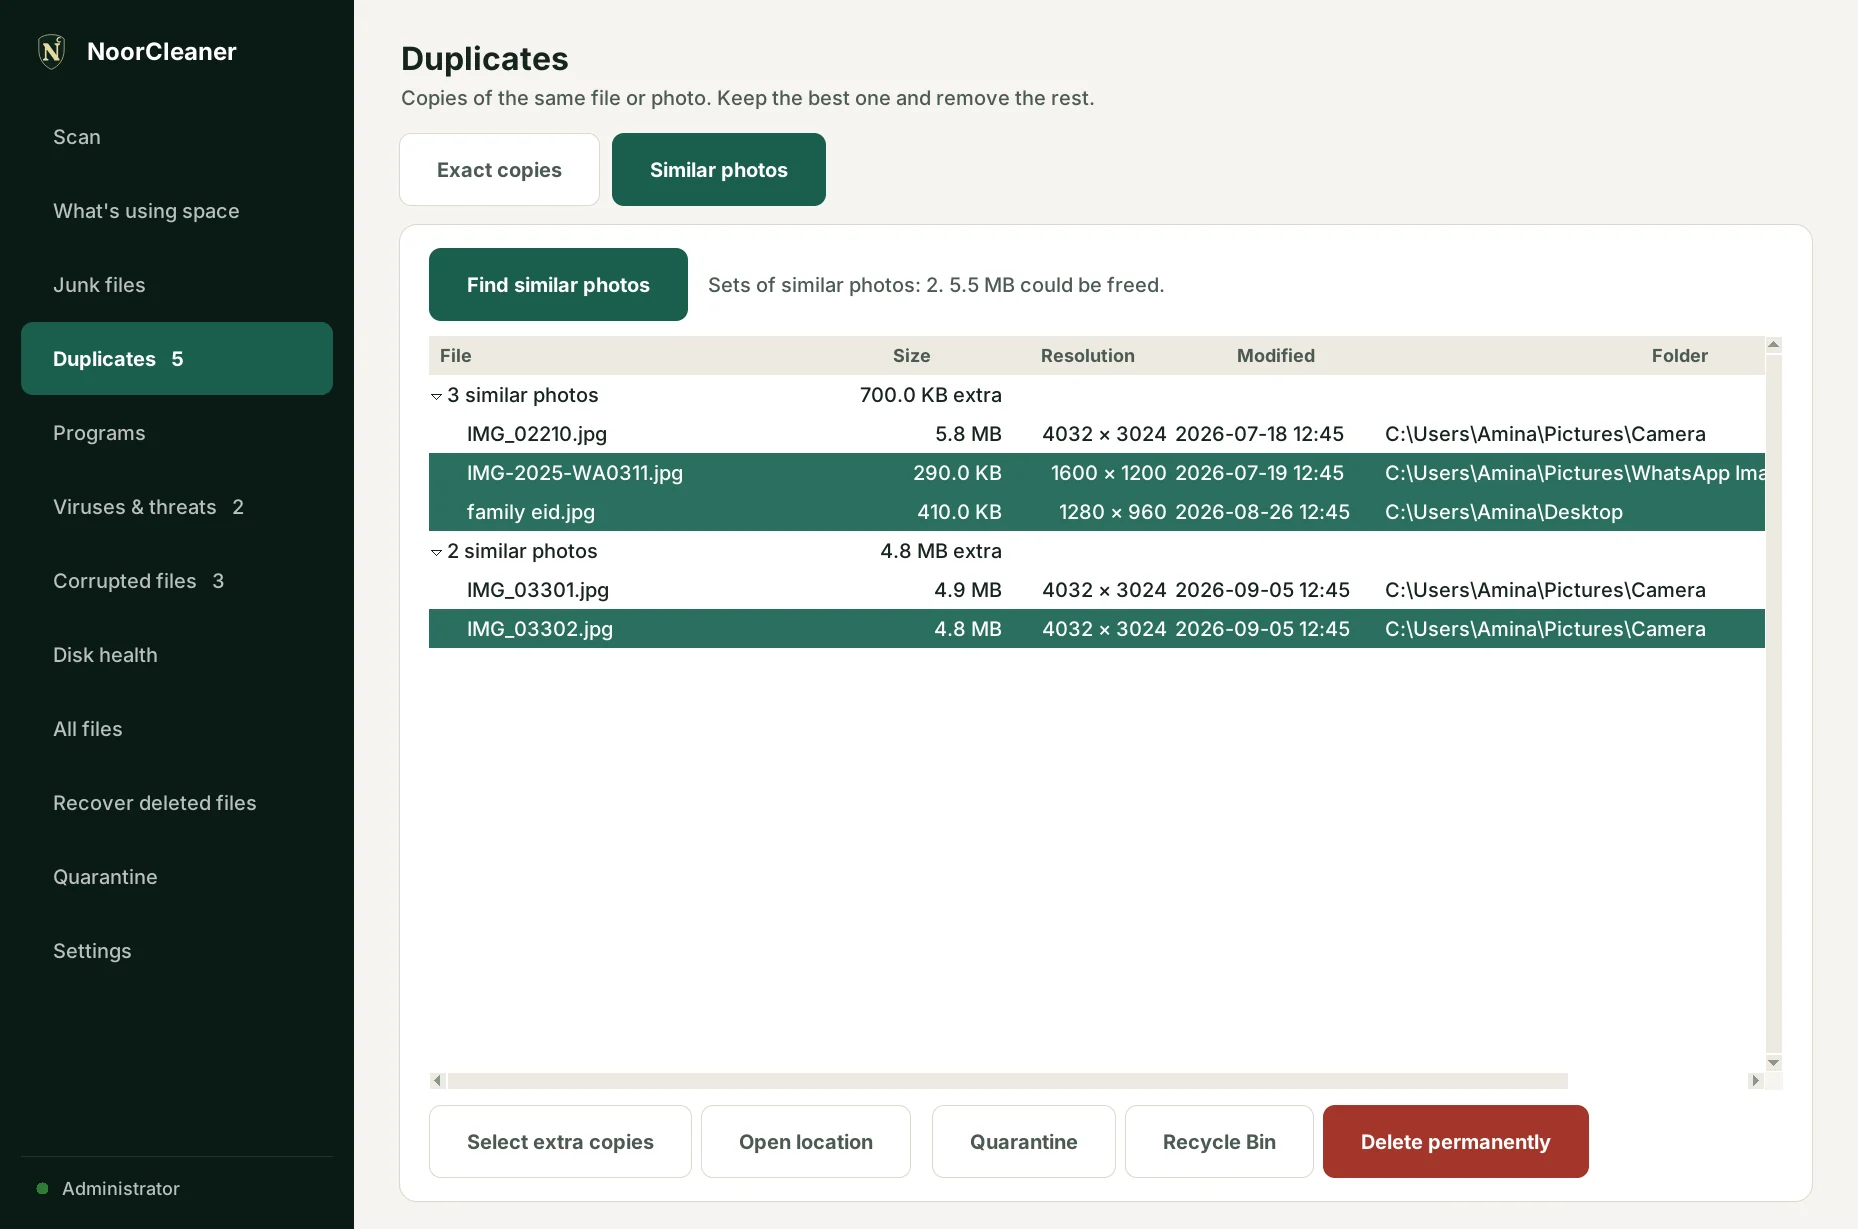The width and height of the screenshot is (1858, 1229).
Task: Click the scroll down arrow in file list
Action: [x=1774, y=1063]
